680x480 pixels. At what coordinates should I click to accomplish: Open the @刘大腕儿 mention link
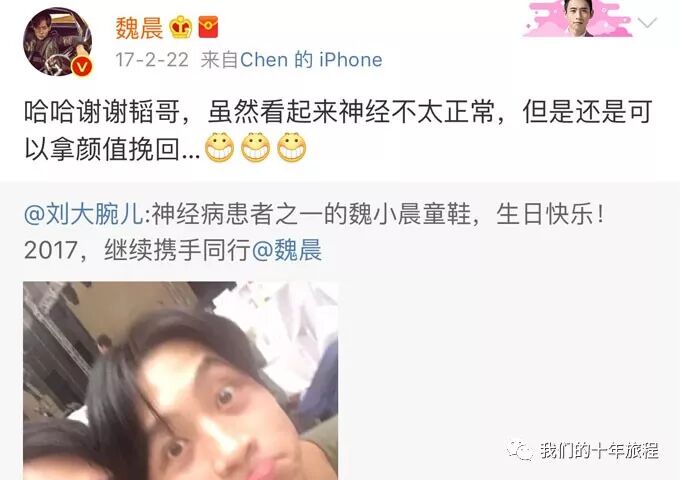coord(83,214)
